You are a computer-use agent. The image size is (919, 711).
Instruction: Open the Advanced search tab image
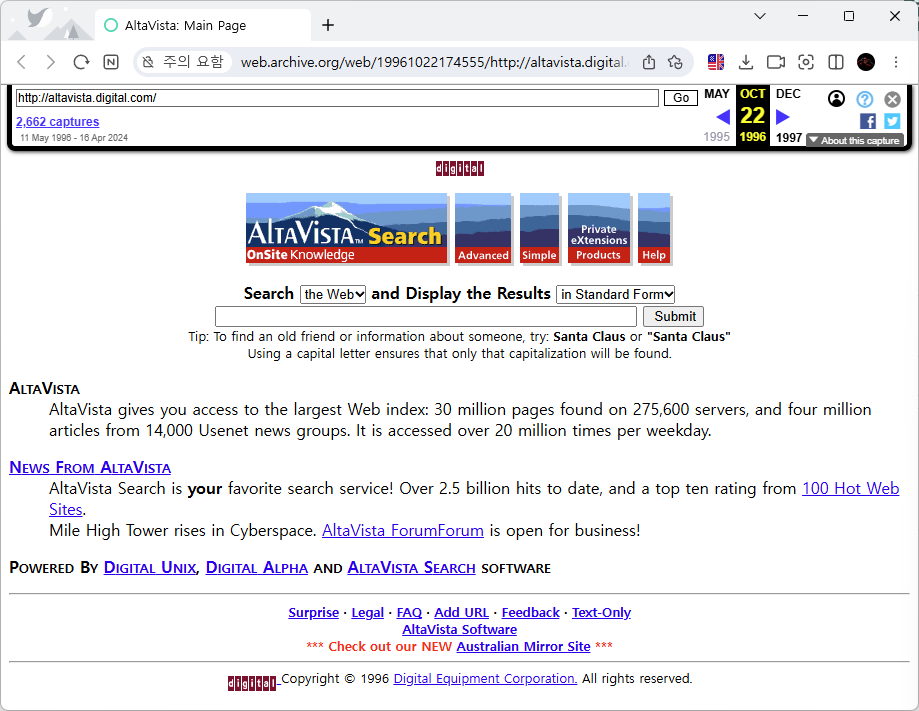click(483, 228)
